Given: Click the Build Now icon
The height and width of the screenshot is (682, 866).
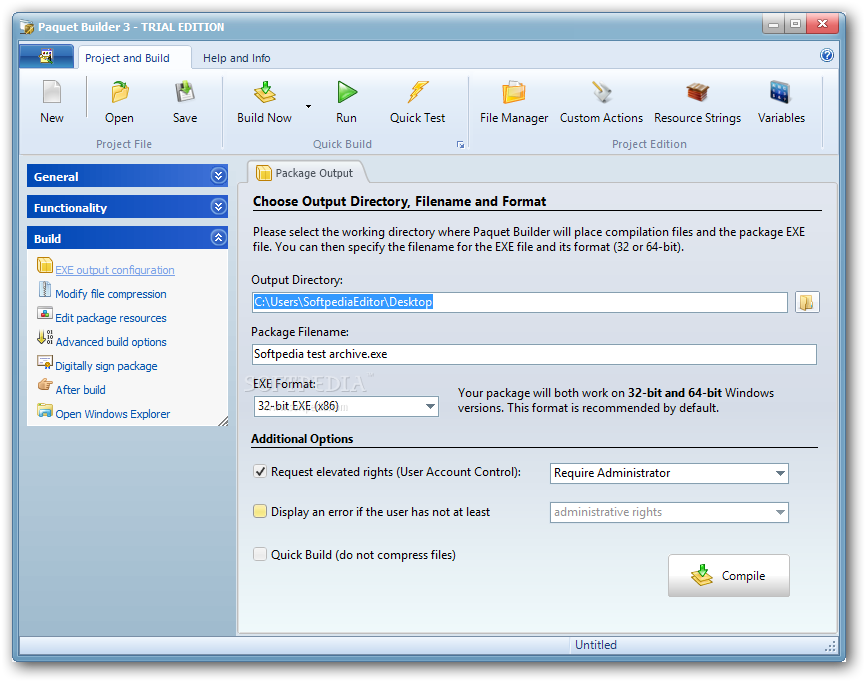Looking at the screenshot, I should 265,92.
